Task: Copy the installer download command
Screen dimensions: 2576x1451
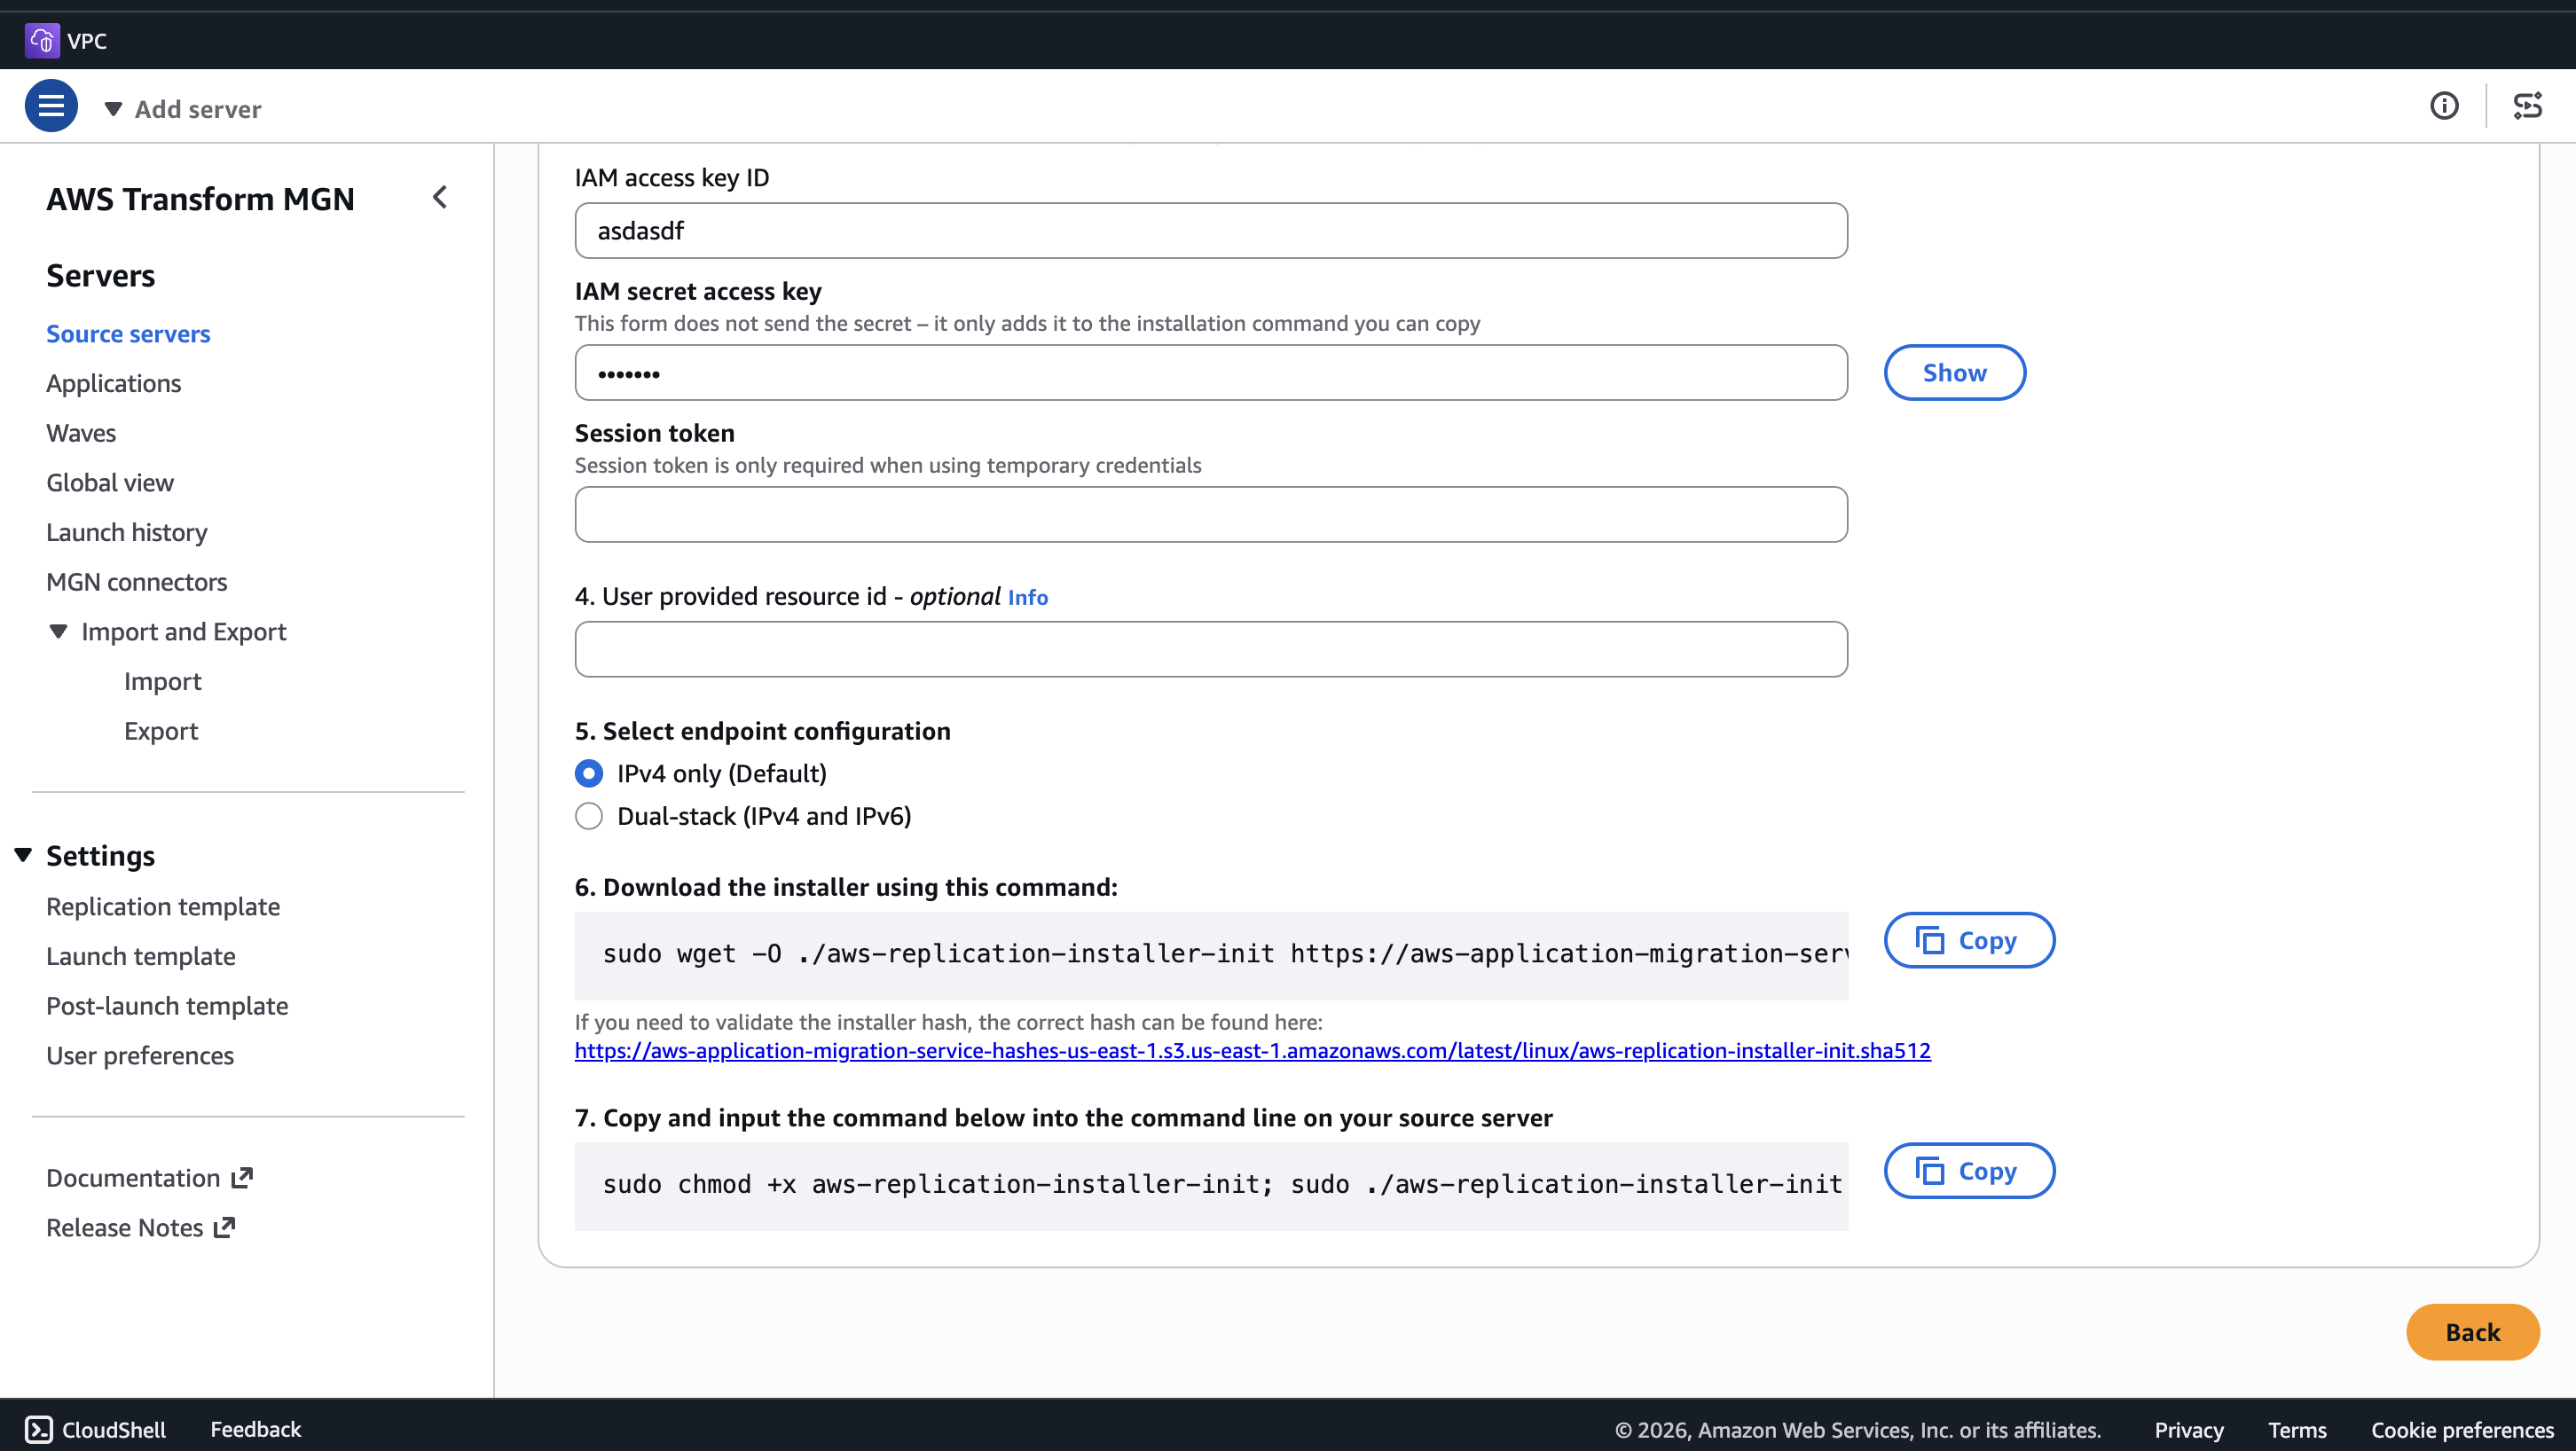Action: click(x=1969, y=940)
